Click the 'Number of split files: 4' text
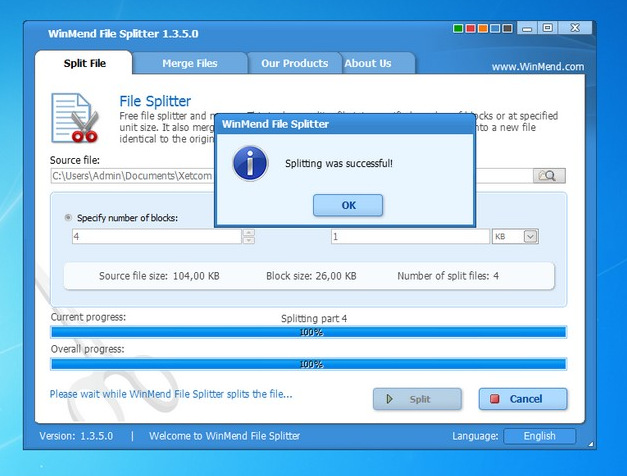 [448, 276]
